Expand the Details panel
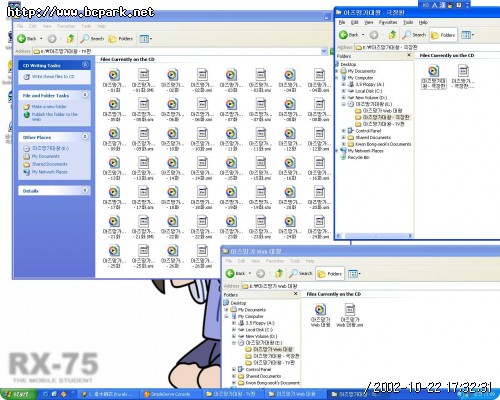 tap(85, 190)
